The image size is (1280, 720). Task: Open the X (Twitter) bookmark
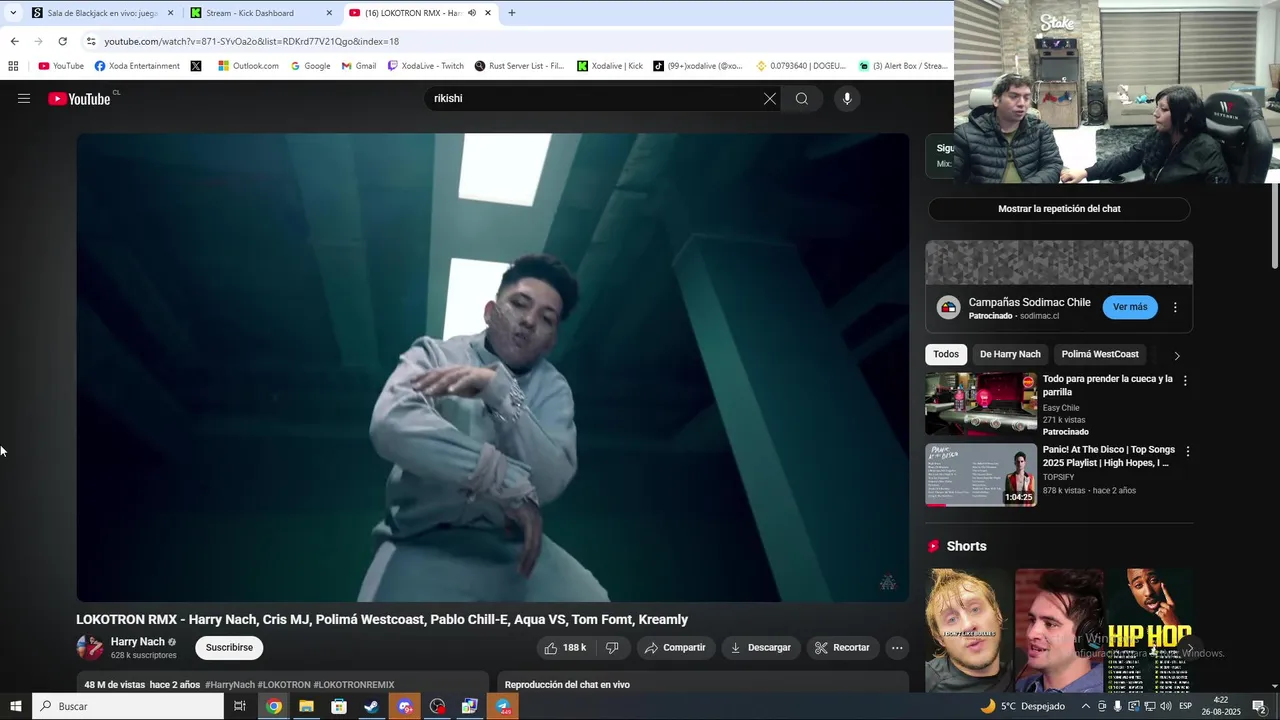click(x=196, y=66)
